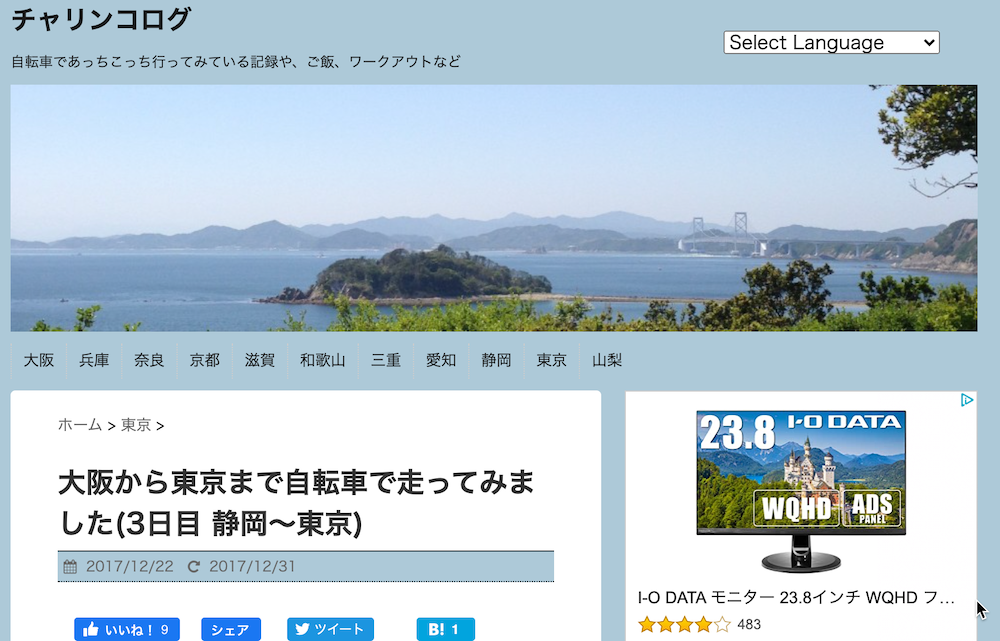Click the Hatena B! bookmark button
The image size is (1000, 641).
(x=446, y=630)
